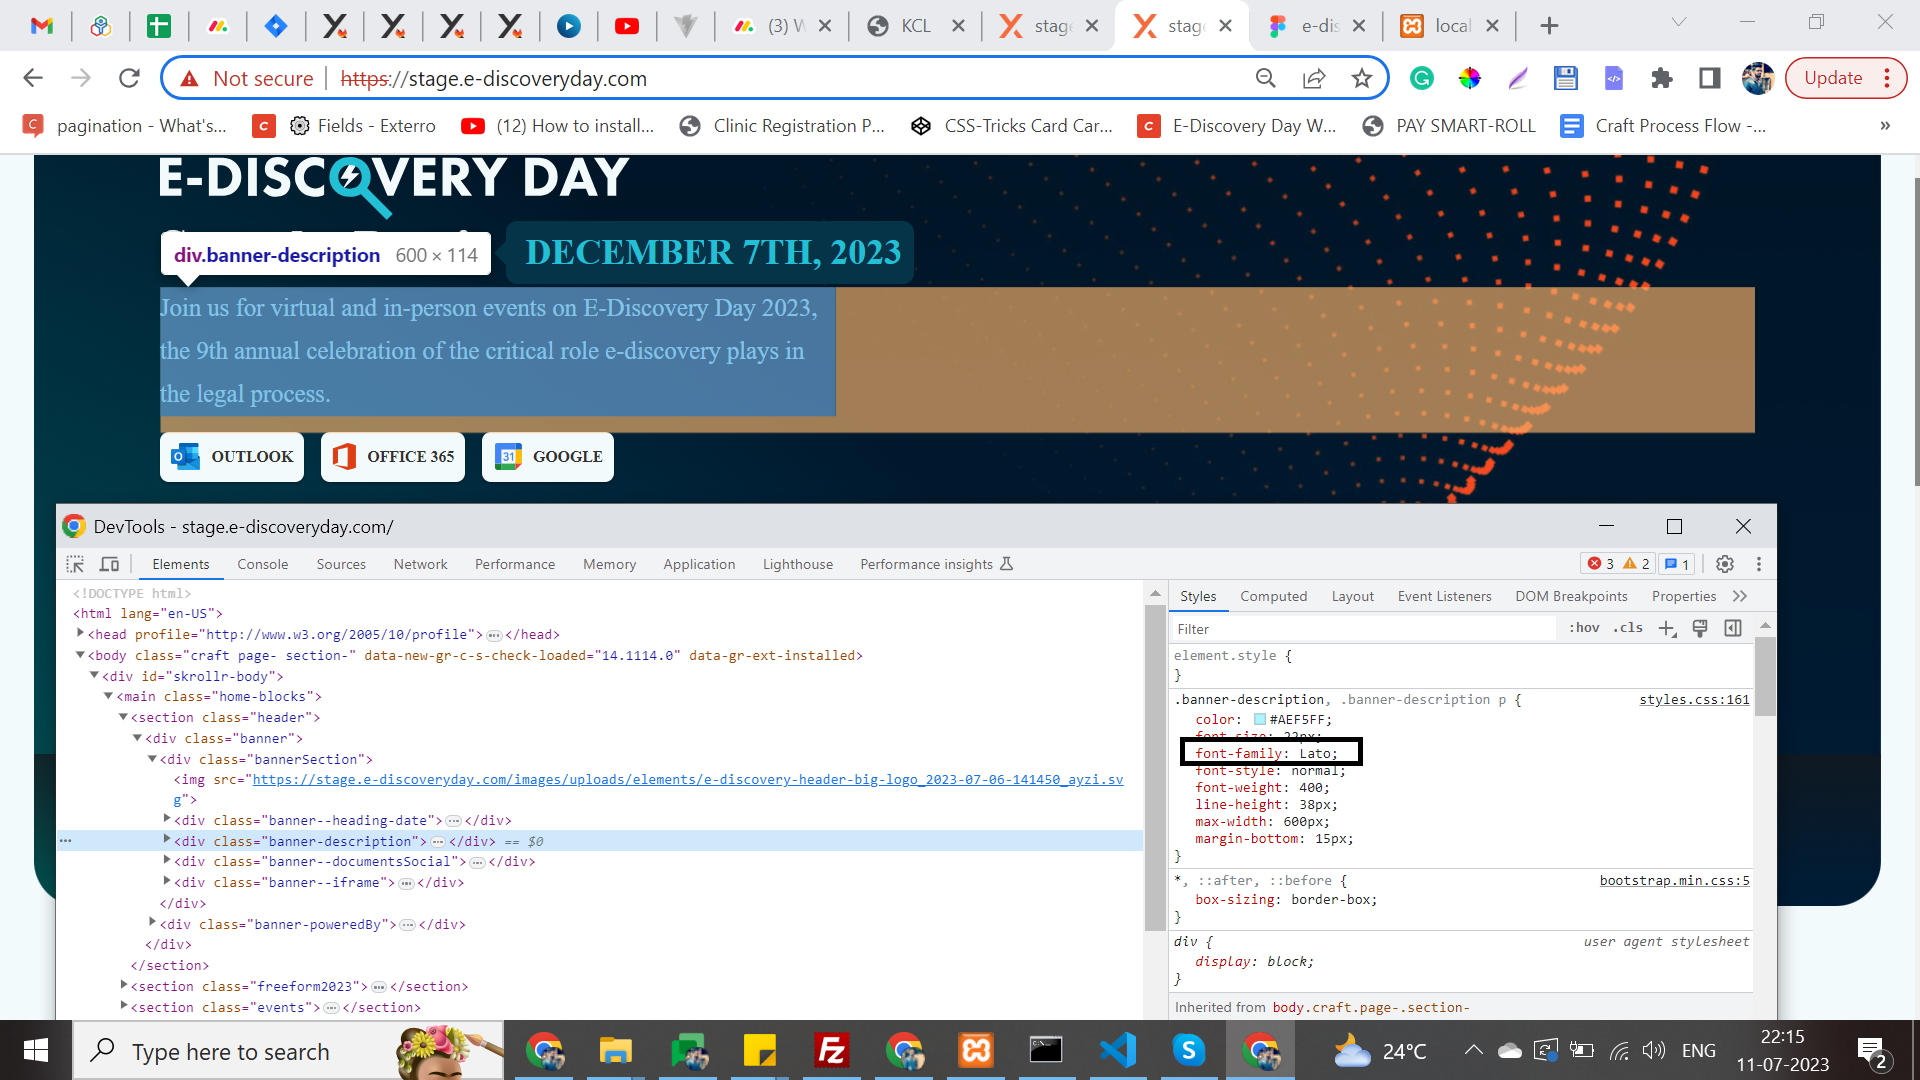Open the Chrome side panel icon

[x=1710, y=78]
